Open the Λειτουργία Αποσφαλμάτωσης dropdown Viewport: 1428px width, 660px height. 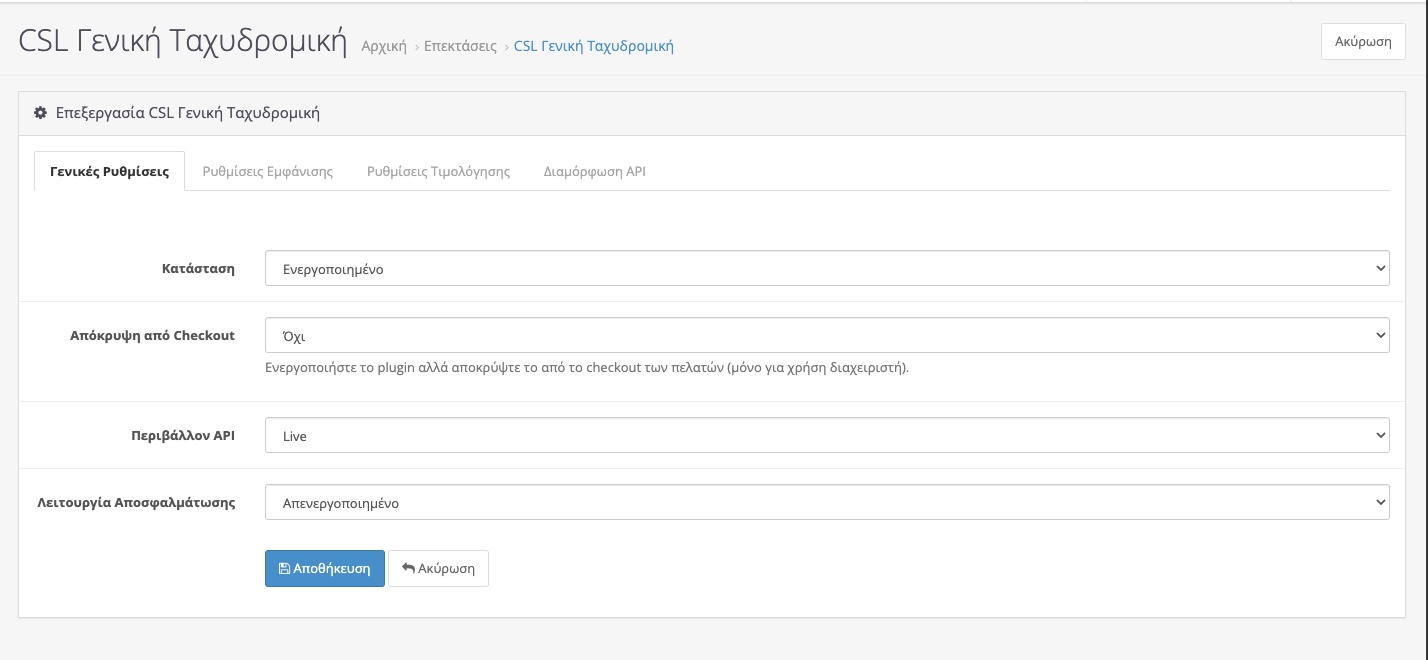(x=827, y=502)
